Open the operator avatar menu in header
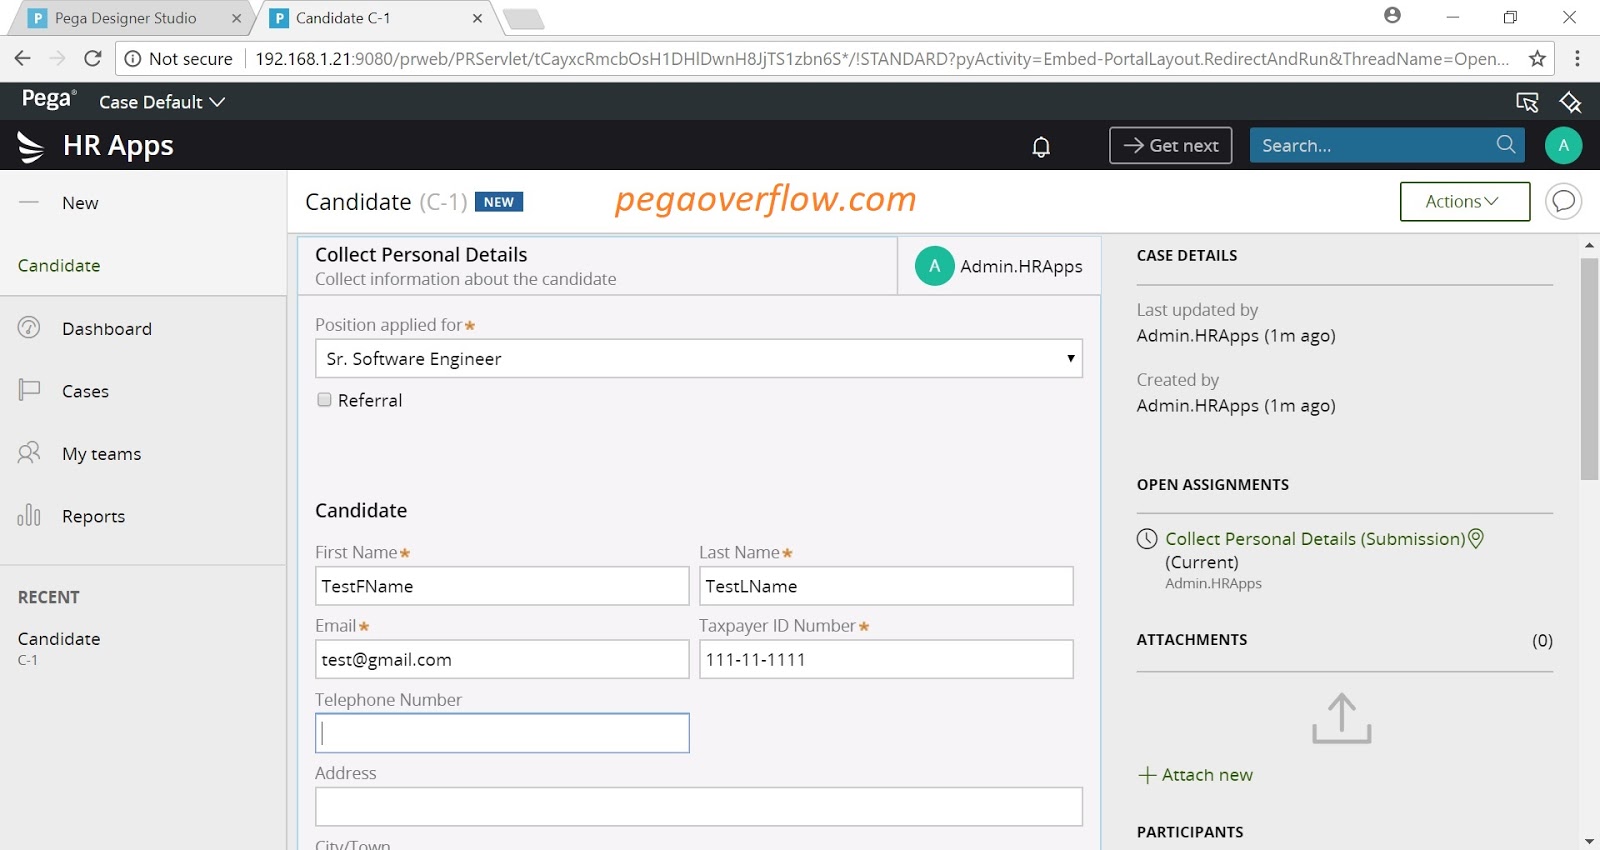 pyautogui.click(x=1563, y=145)
